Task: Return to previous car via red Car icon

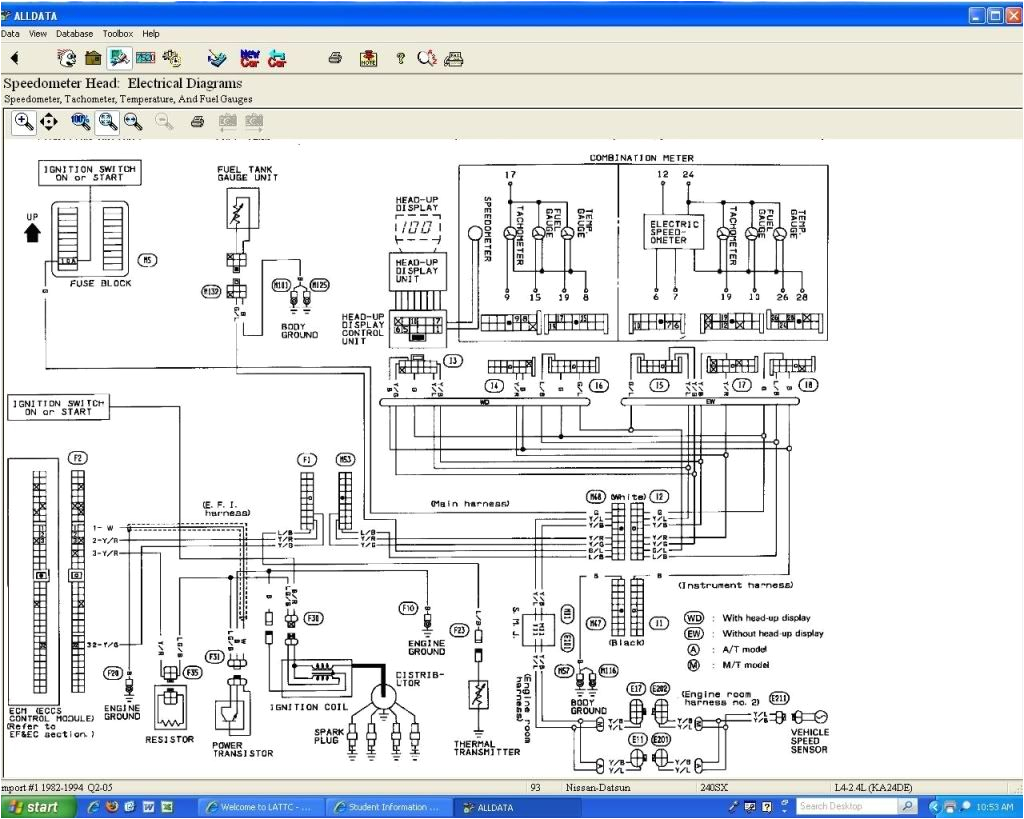Action: pos(277,58)
